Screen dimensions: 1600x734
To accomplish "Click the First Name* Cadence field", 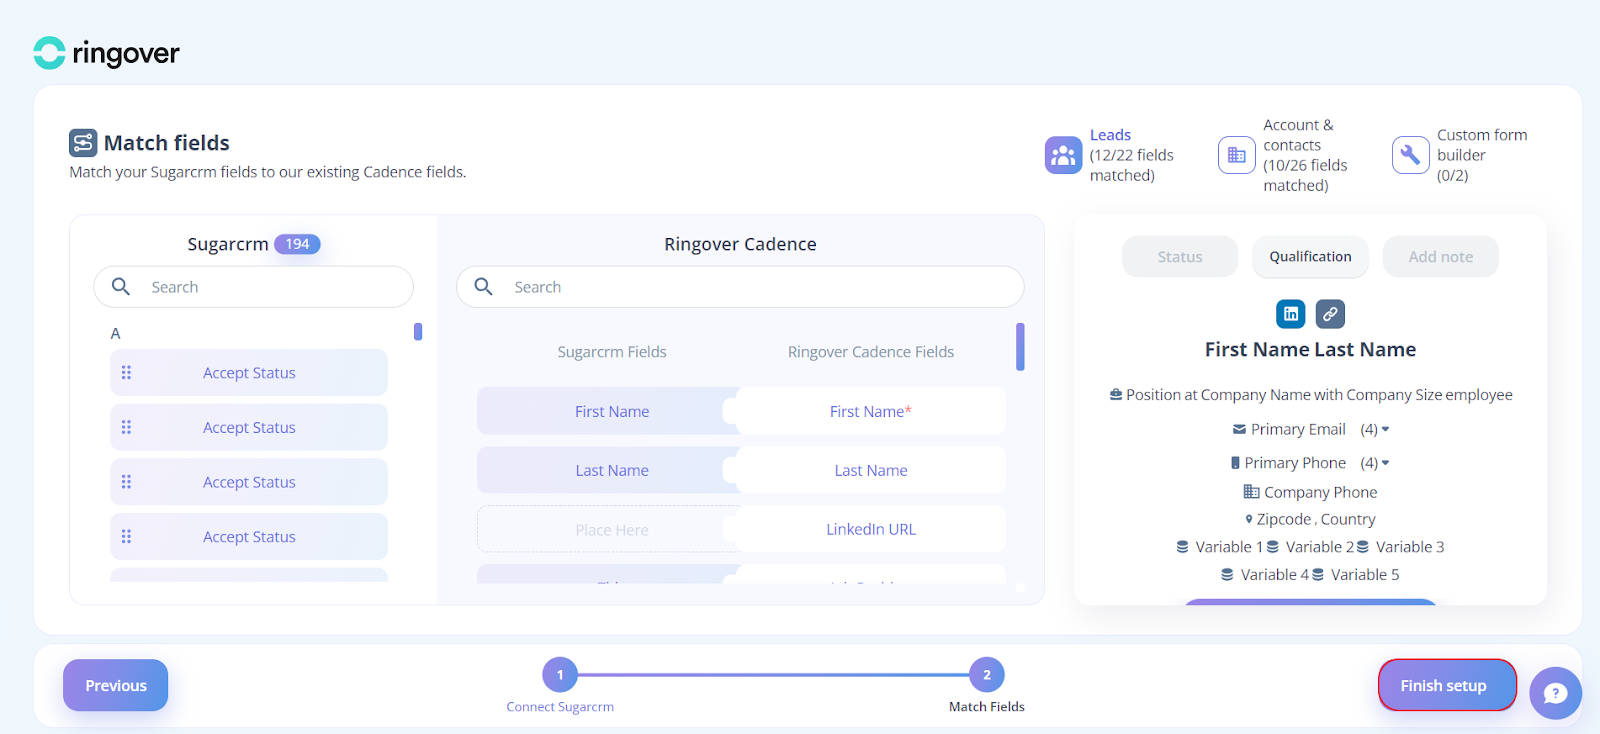I will click(x=871, y=411).
